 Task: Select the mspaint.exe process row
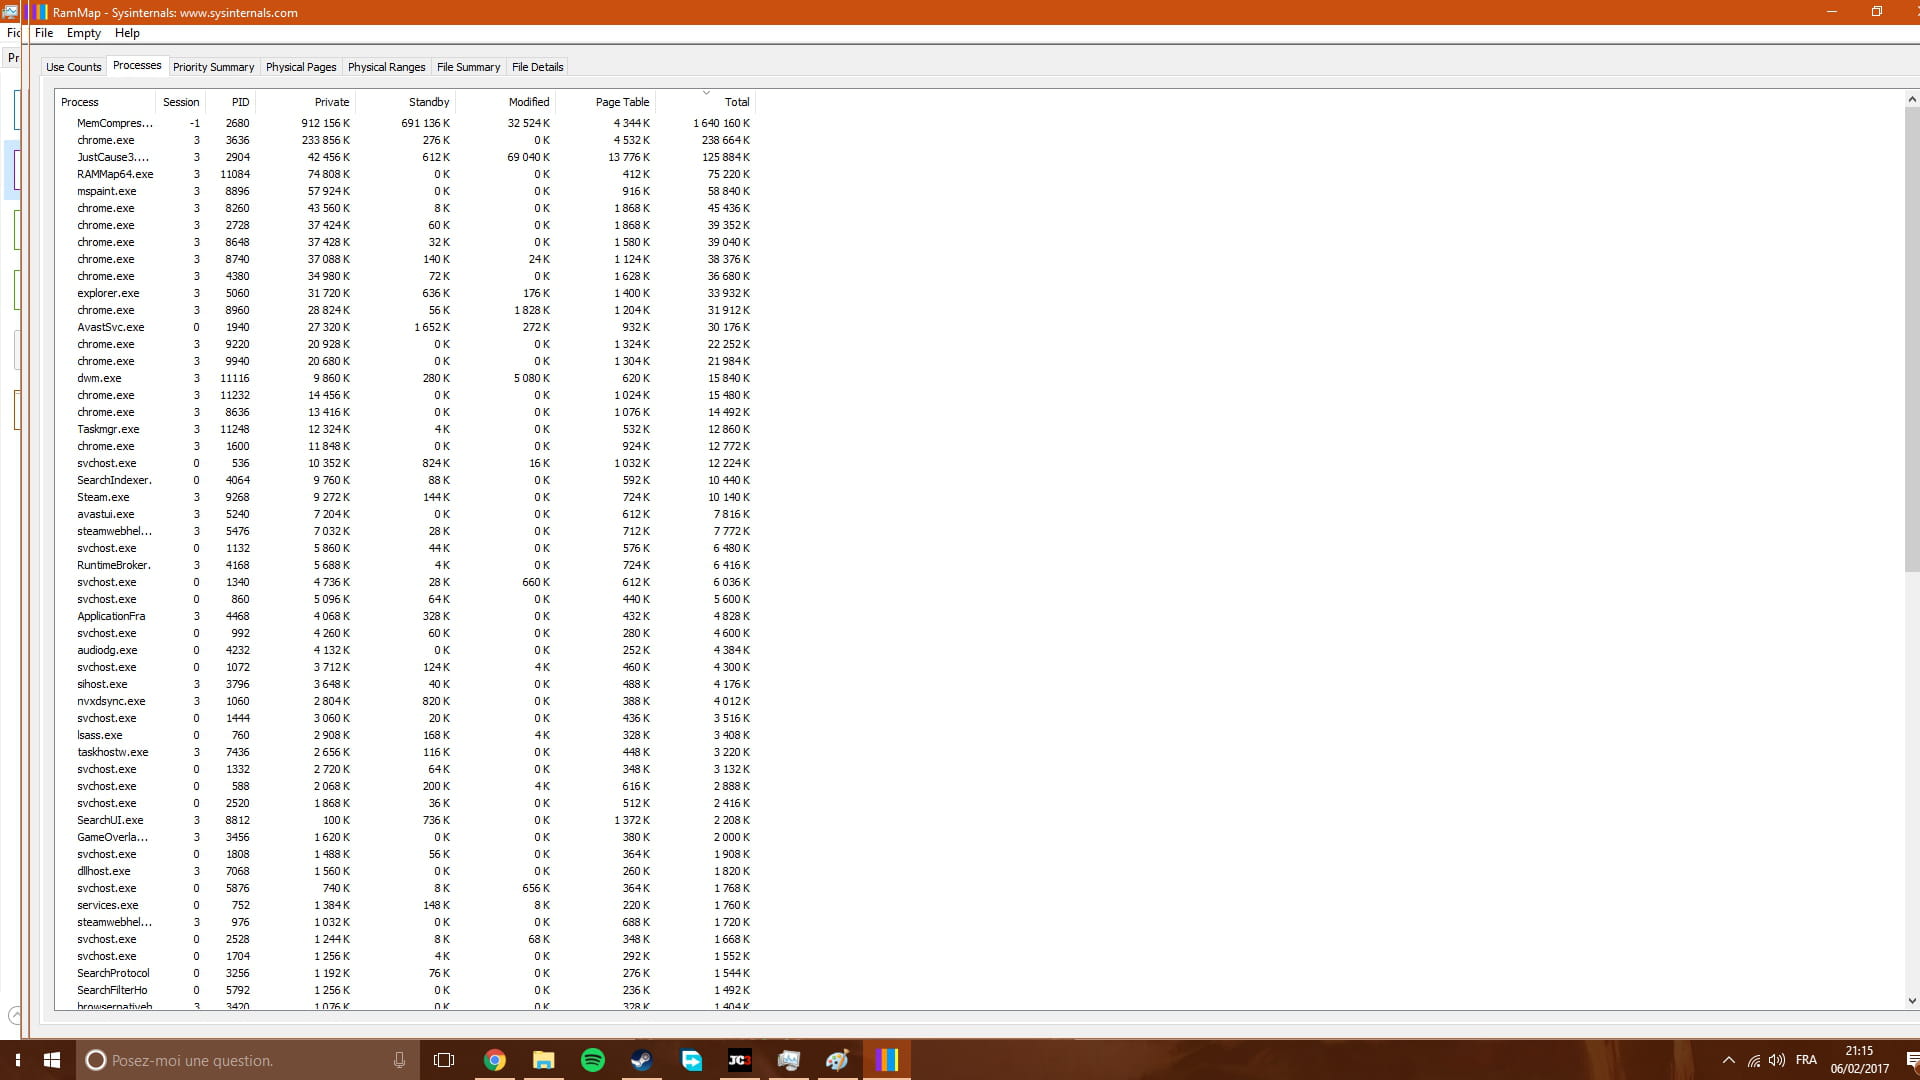405,191
